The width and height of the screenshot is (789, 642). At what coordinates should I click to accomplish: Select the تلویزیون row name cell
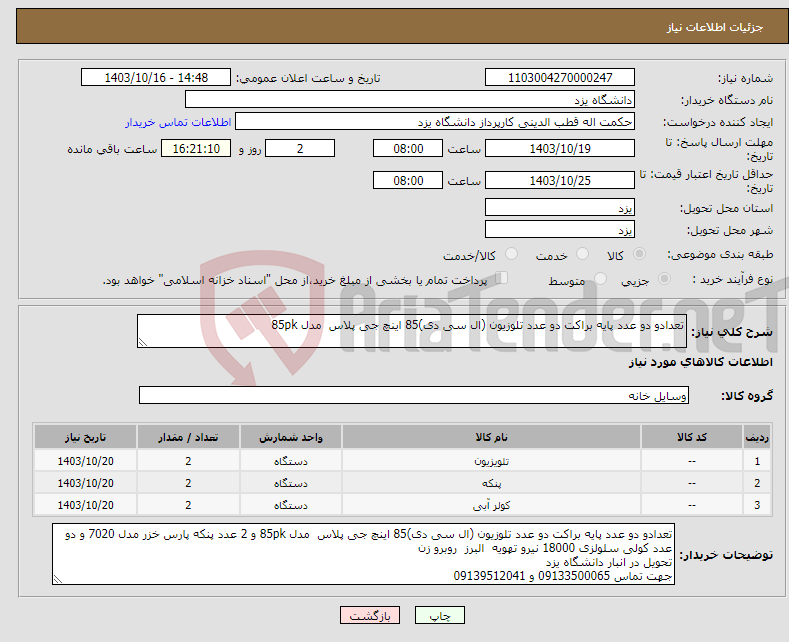click(x=491, y=461)
